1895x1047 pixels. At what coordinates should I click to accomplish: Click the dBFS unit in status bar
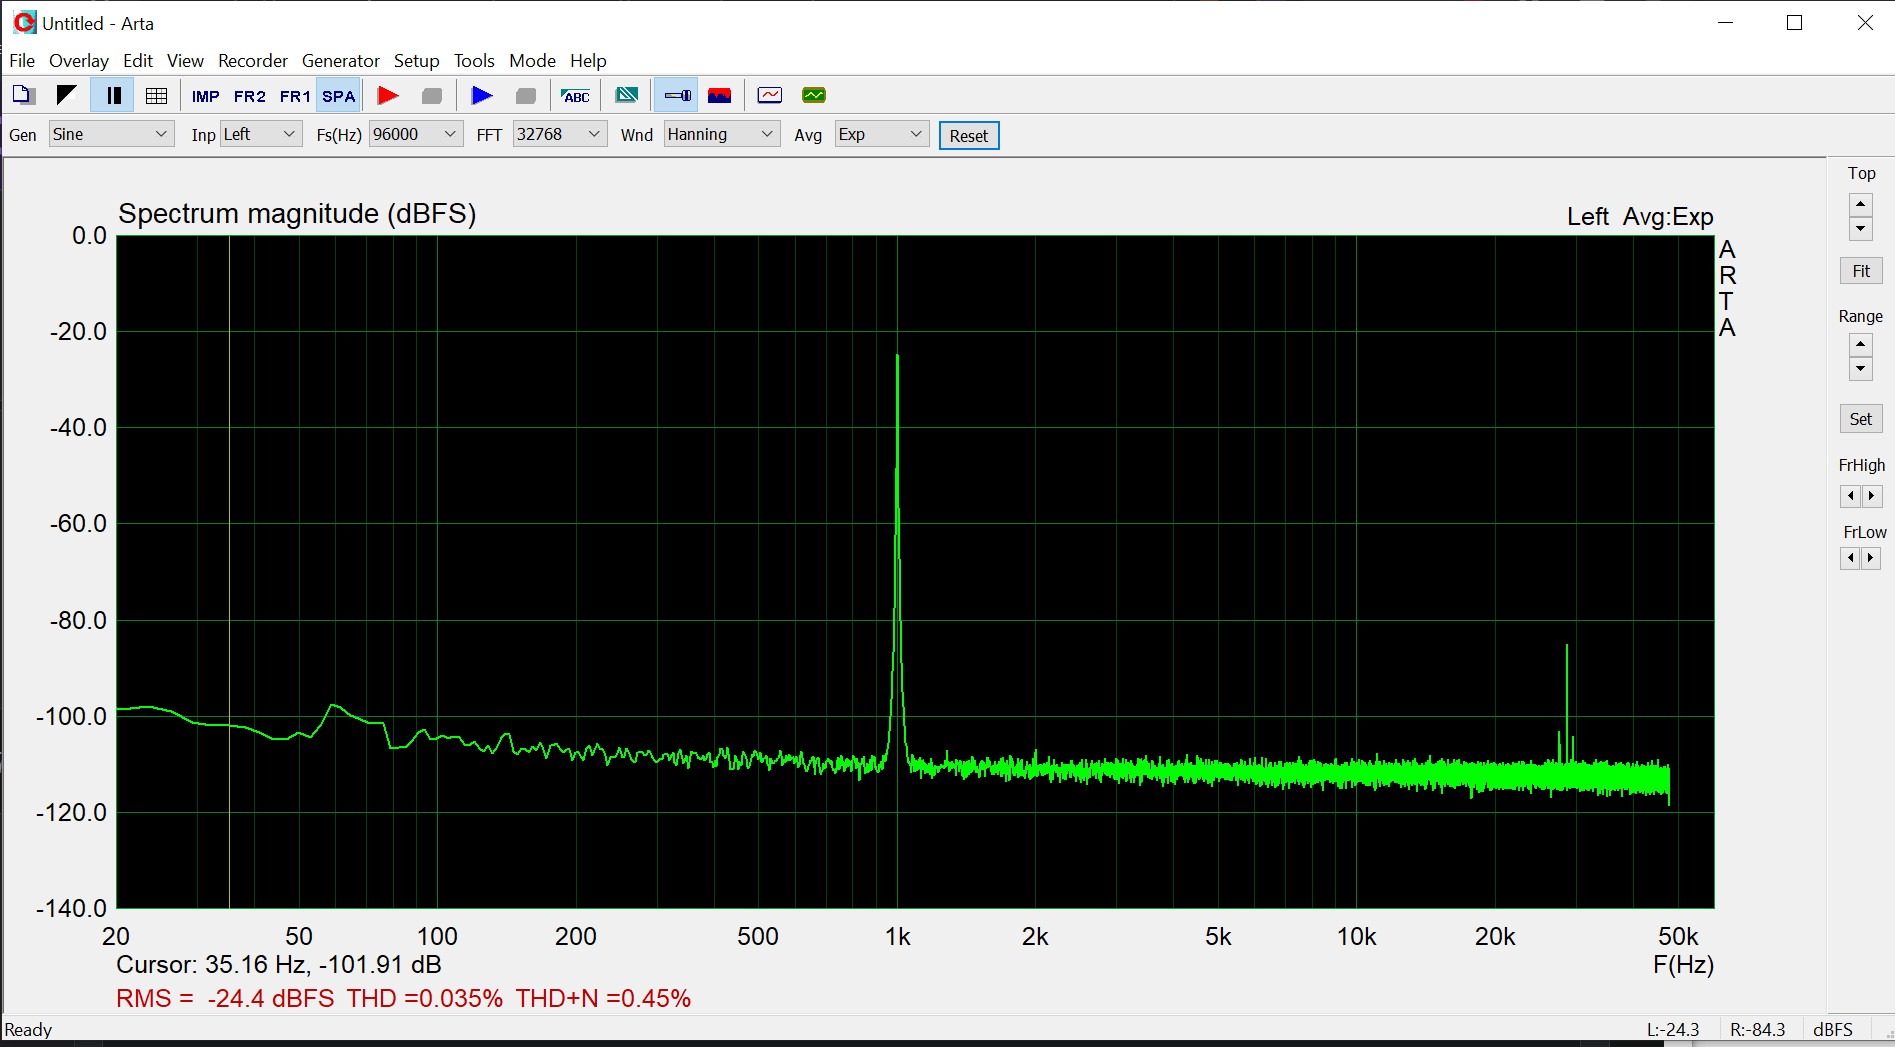[x=1833, y=1030]
